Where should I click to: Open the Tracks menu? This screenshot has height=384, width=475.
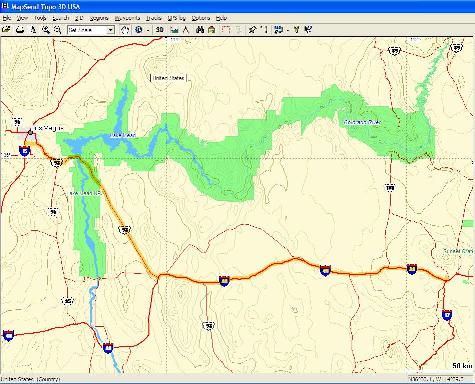click(x=154, y=18)
